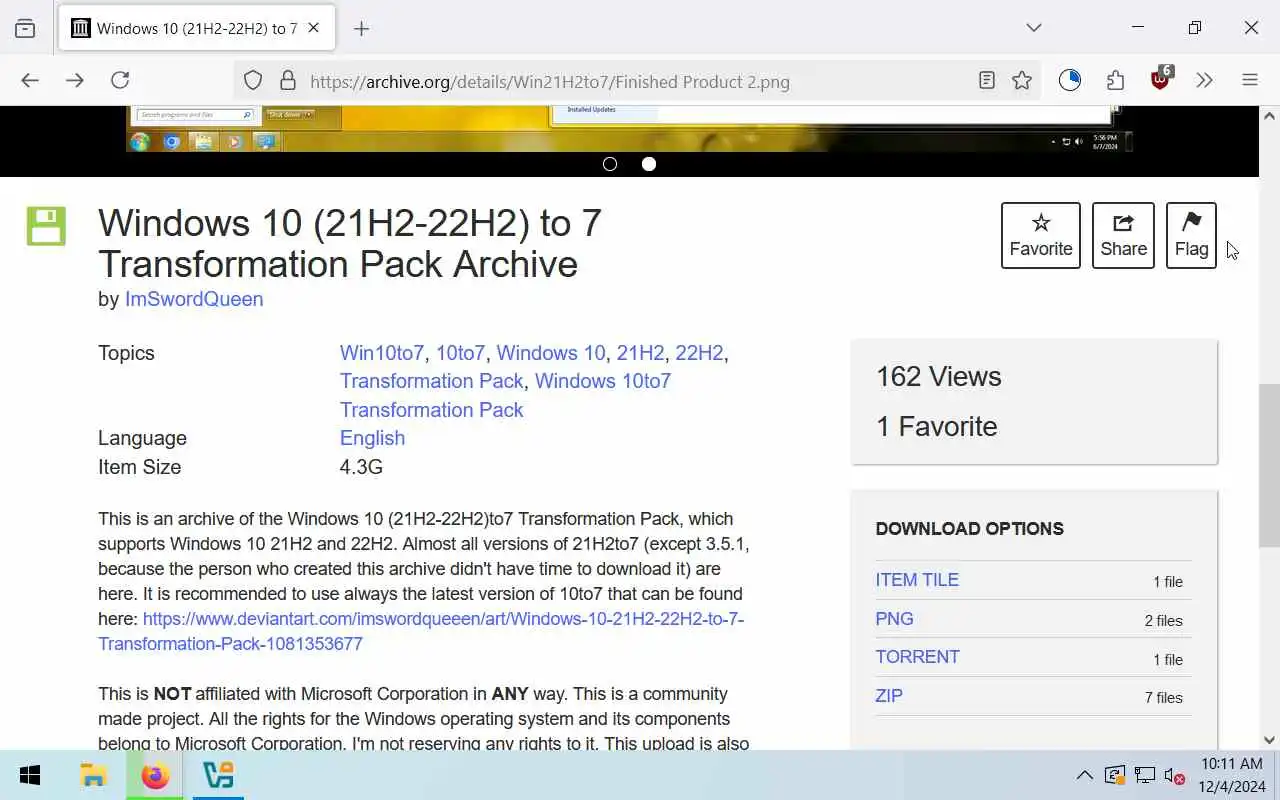Click the 162 Views stat
Viewport: 1280px width, 800px height.
click(938, 377)
